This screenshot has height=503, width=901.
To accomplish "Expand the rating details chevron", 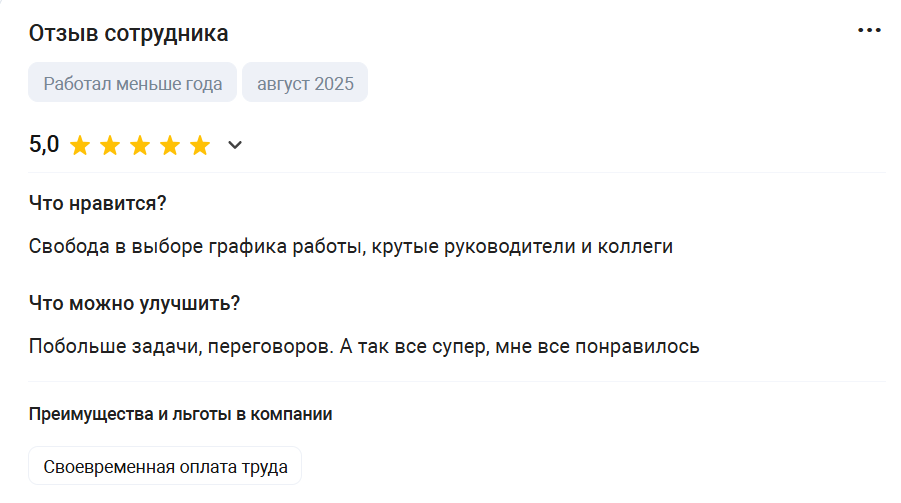I will point(235,146).
